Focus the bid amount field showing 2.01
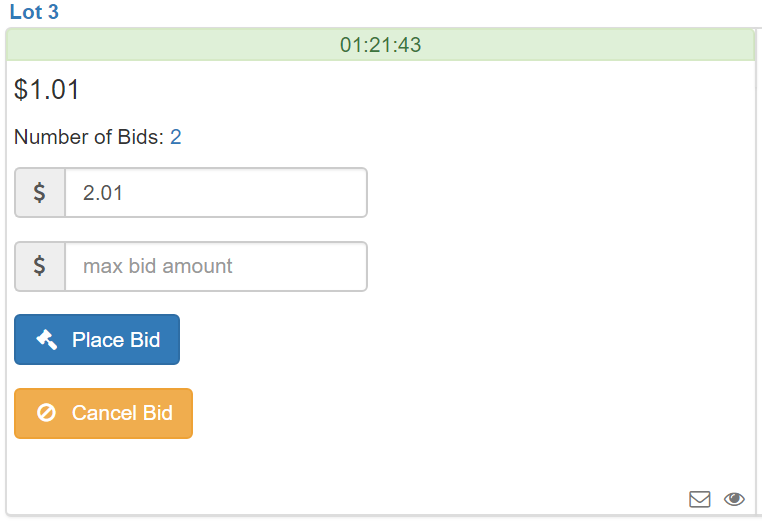This screenshot has width=762, height=522. [216, 192]
